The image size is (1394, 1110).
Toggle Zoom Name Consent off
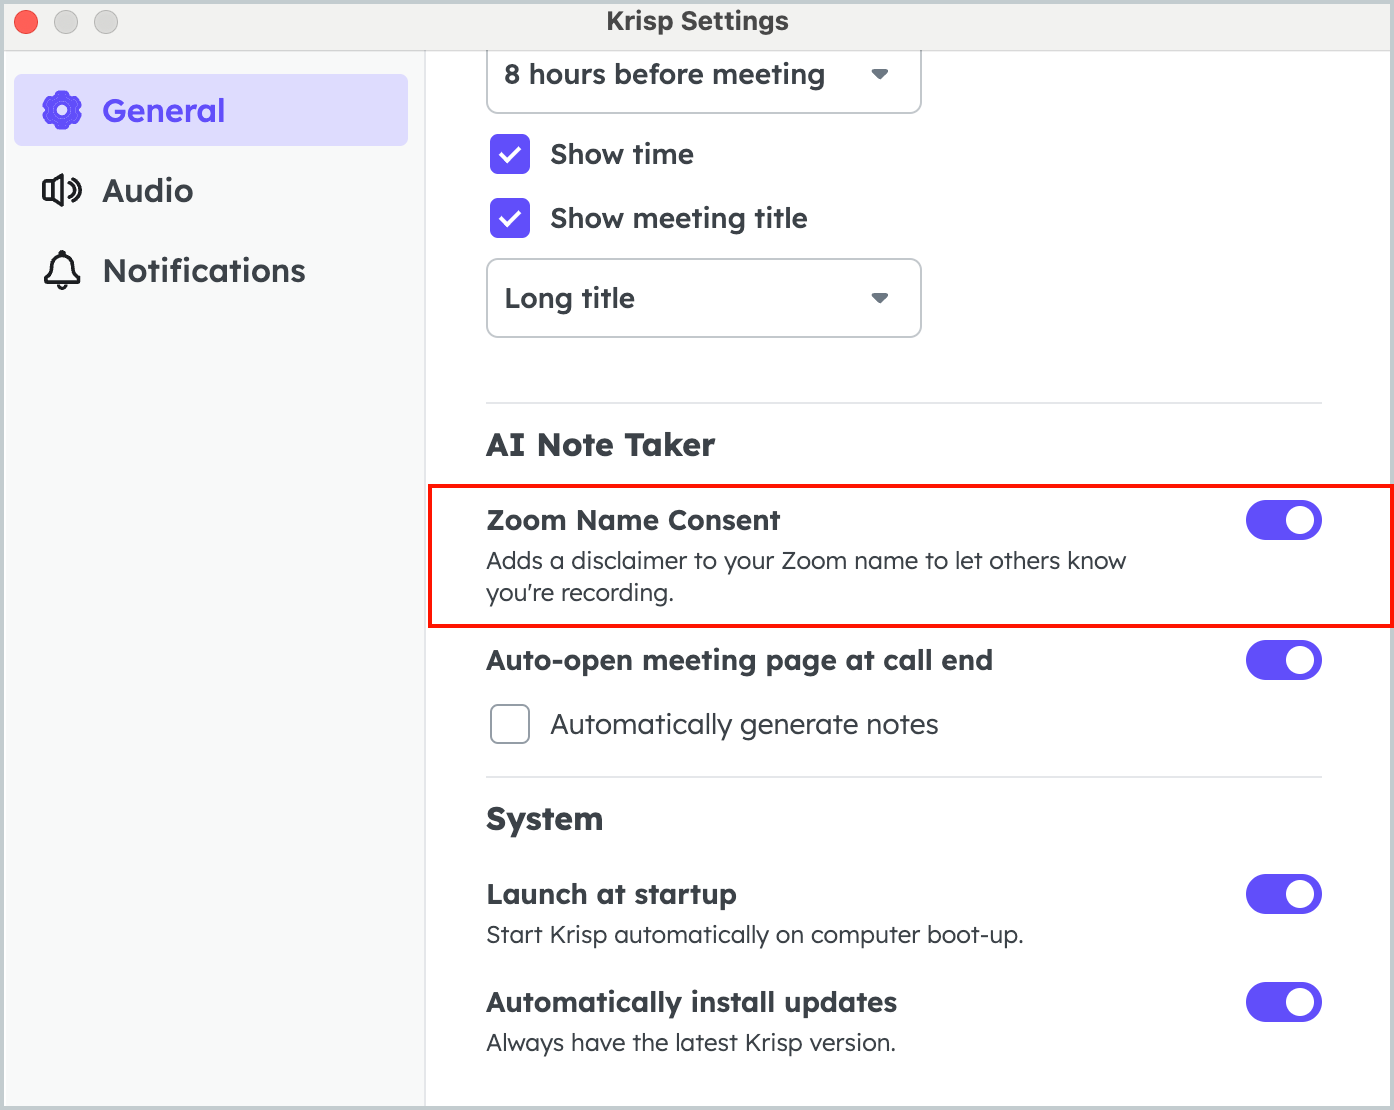(x=1284, y=520)
